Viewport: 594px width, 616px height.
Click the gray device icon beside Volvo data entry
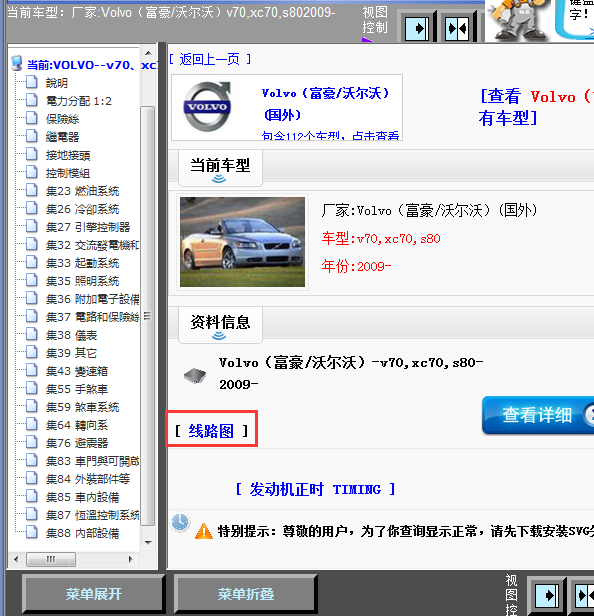click(x=195, y=375)
